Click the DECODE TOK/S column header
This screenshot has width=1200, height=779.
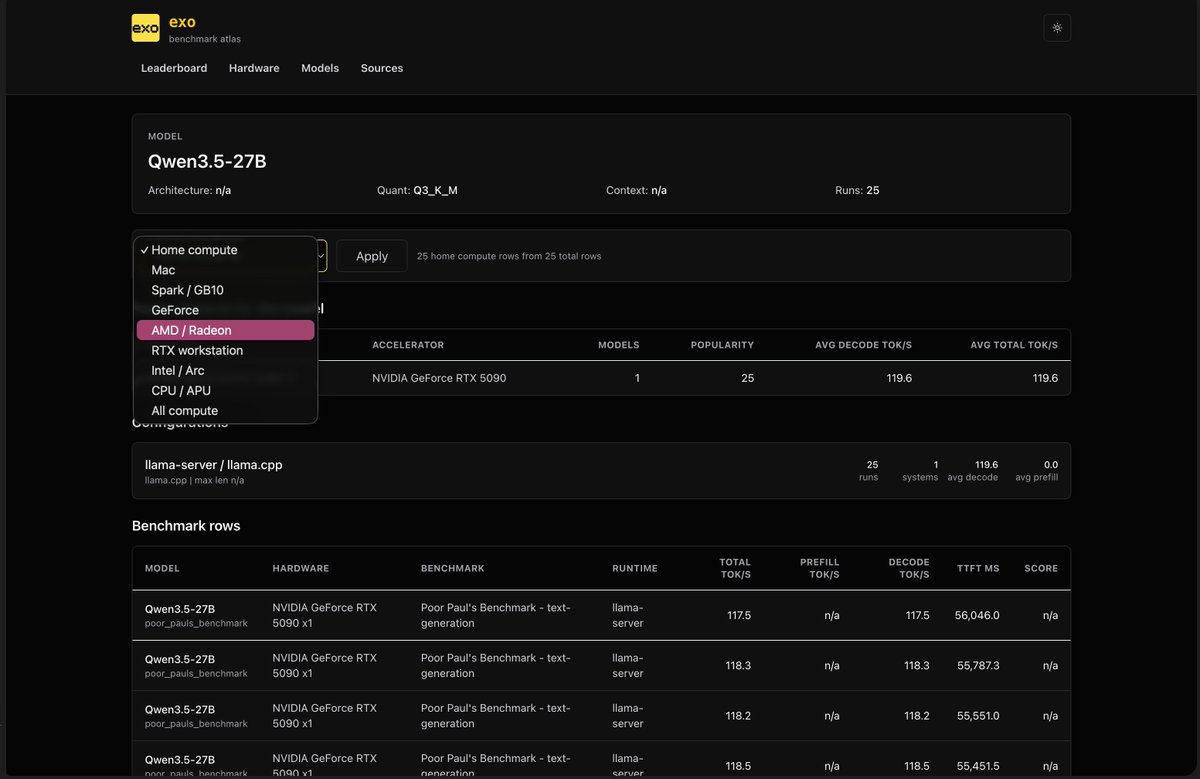pyautogui.click(x=909, y=568)
